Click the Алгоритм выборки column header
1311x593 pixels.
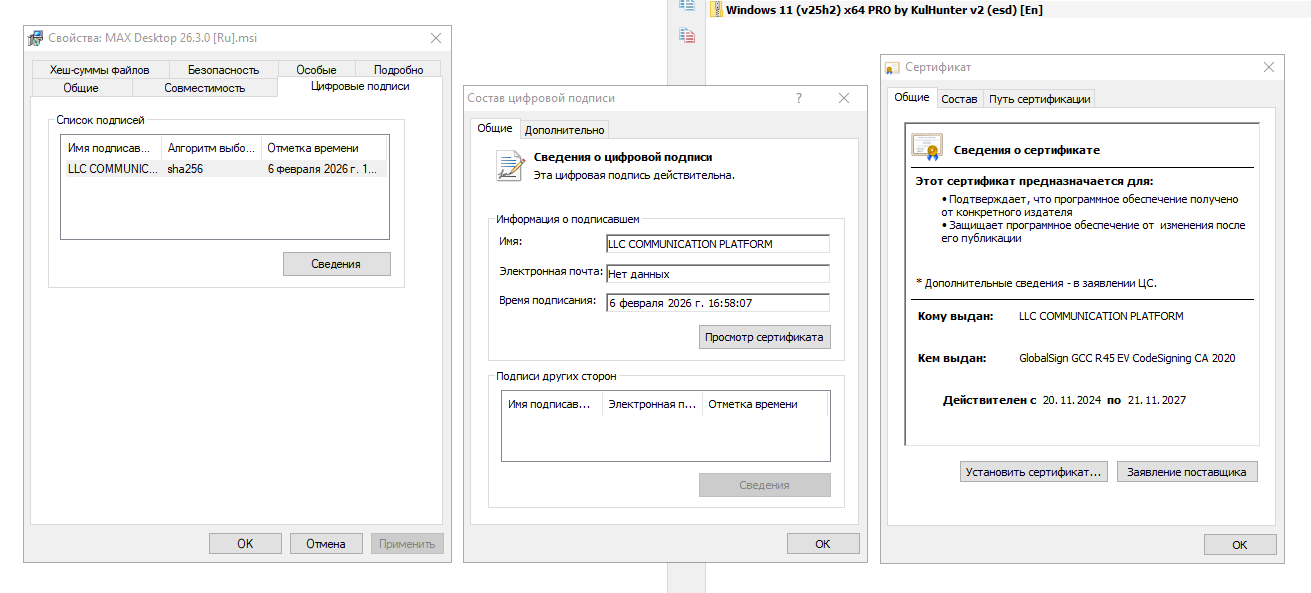point(211,148)
